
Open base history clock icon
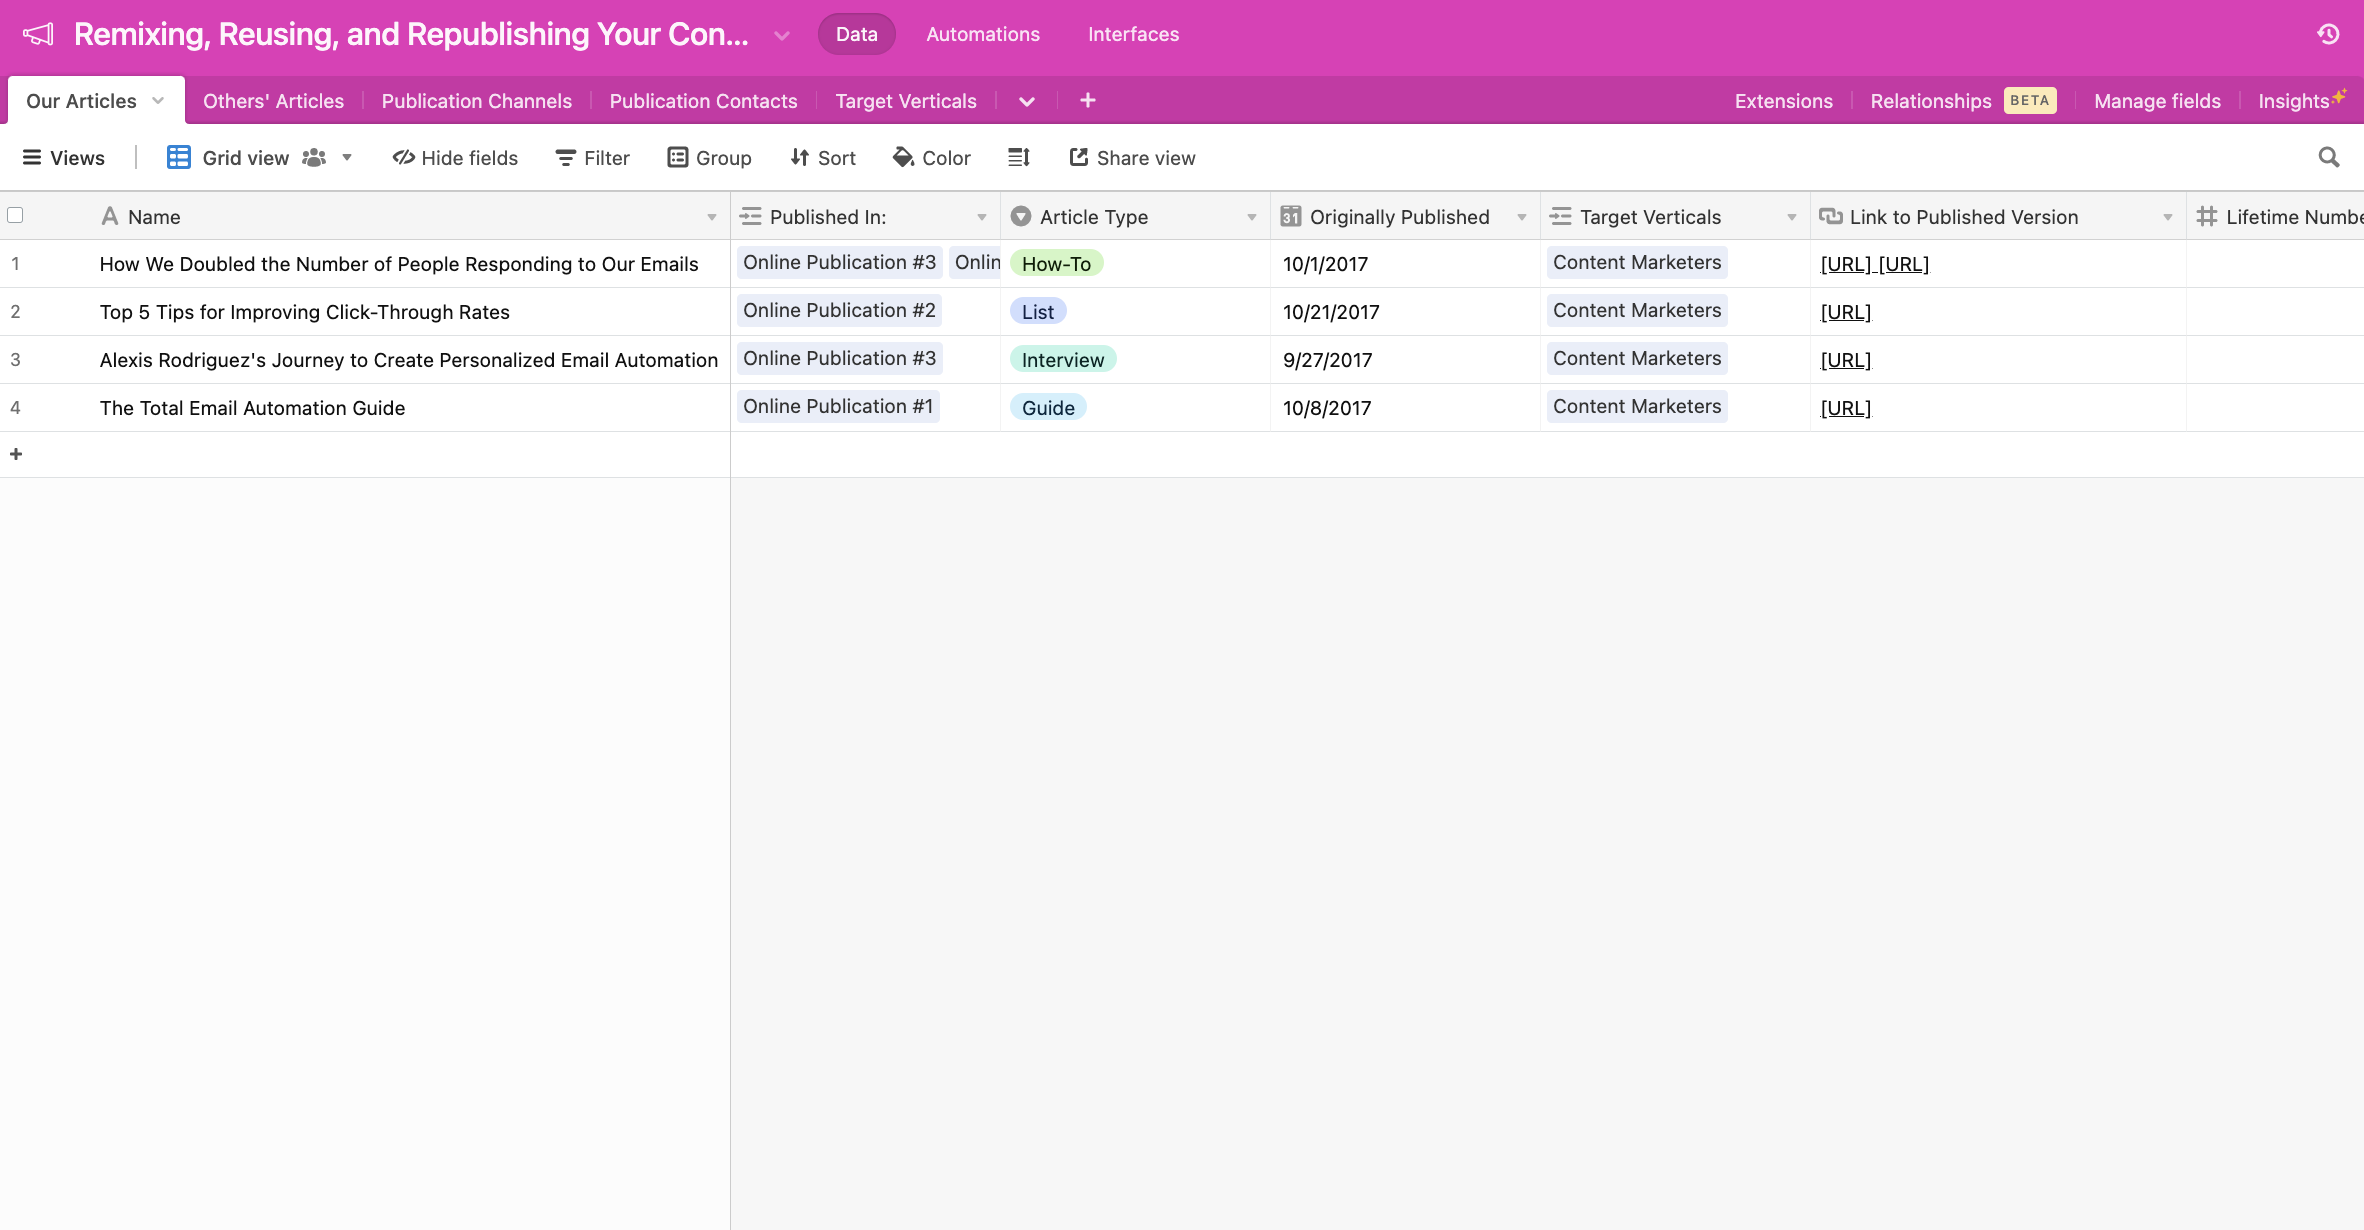[x=2328, y=34]
